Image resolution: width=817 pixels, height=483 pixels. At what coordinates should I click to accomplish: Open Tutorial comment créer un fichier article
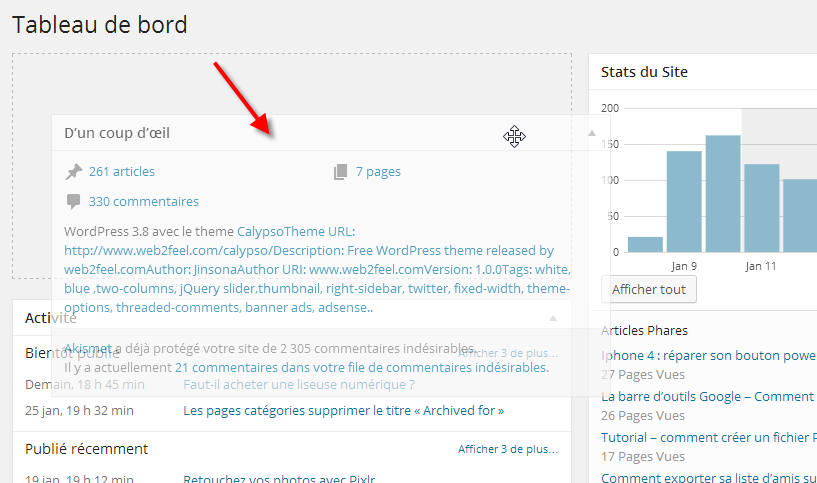(x=708, y=437)
